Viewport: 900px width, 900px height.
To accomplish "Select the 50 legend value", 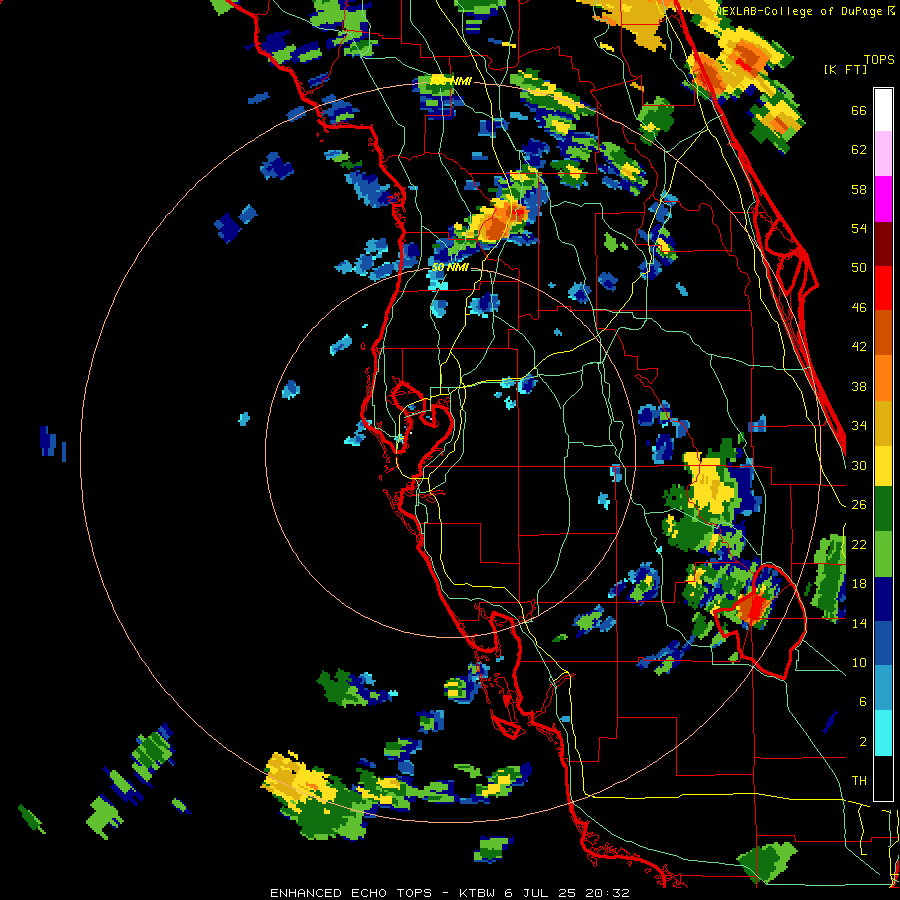I will click(859, 268).
